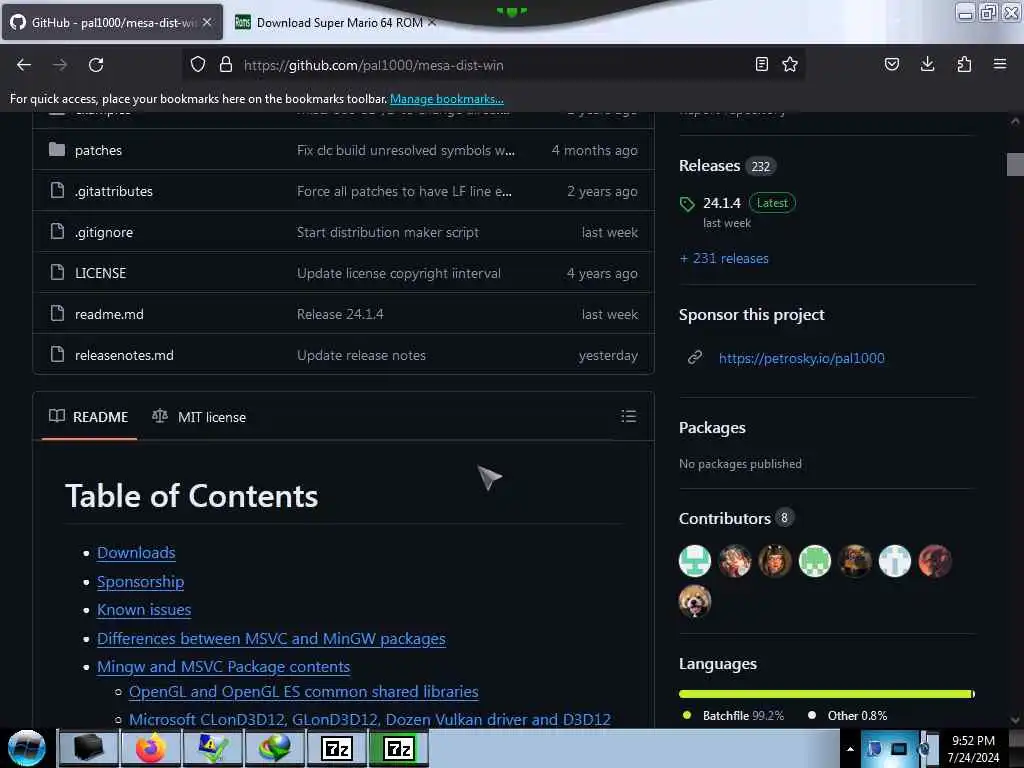The height and width of the screenshot is (768, 1024).
Task: Open OpenGL and OpenGL ES common shared libraries
Action: click(x=304, y=691)
